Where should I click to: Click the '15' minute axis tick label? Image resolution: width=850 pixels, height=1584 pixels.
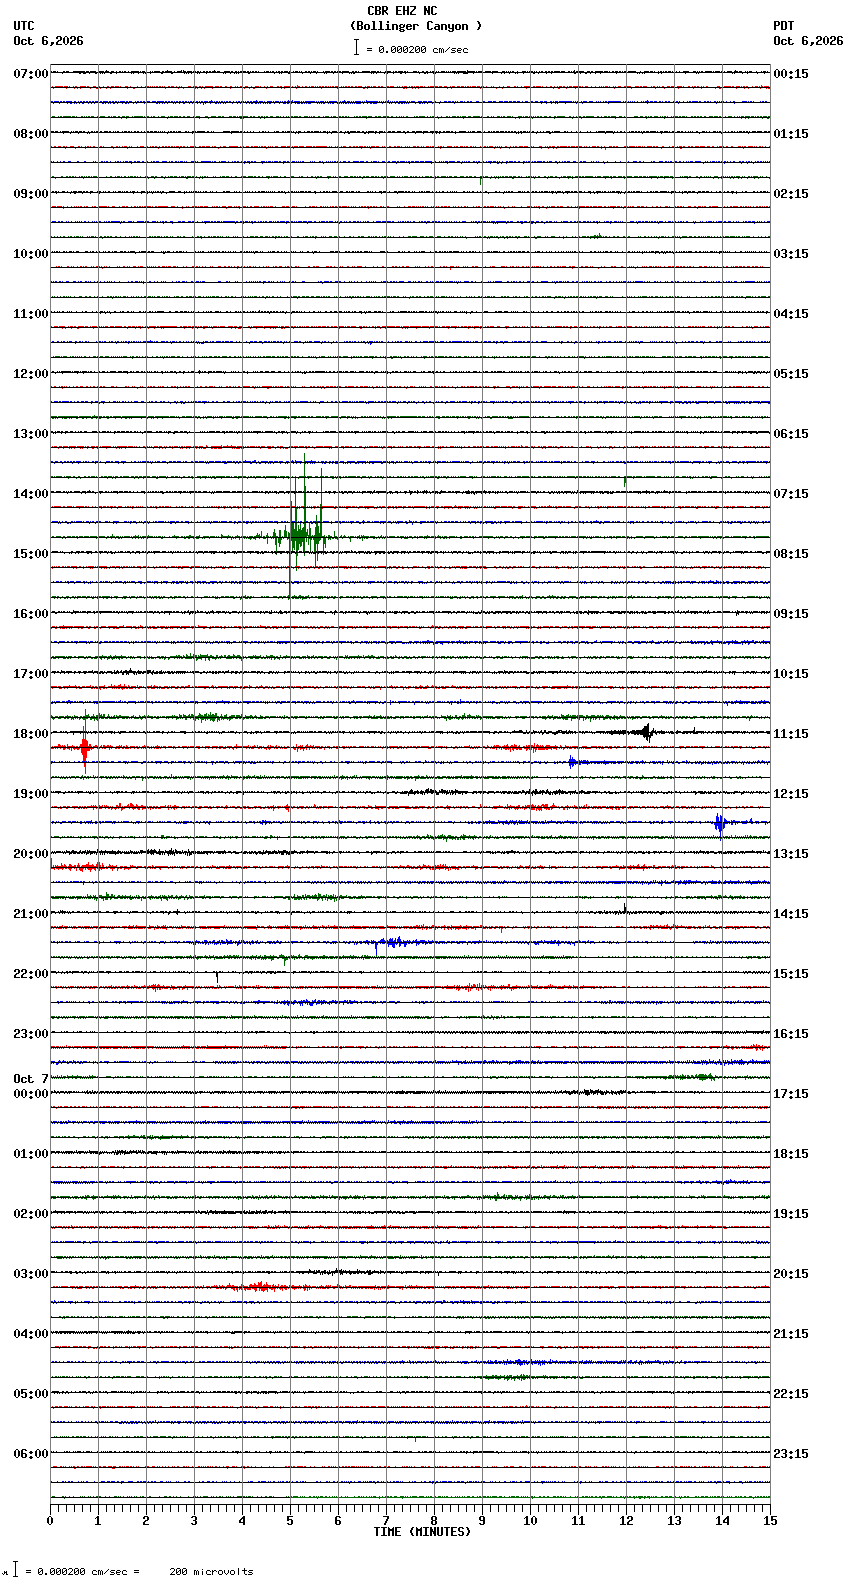coord(770,1521)
